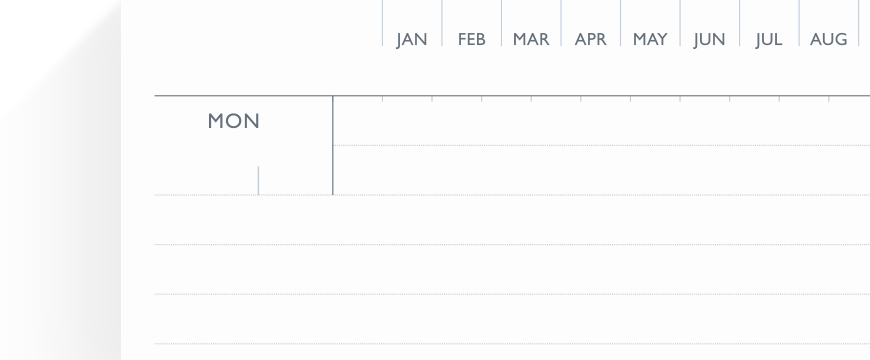Switch to the MAR tab
Image resolution: width=870 pixels, height=360 pixels.
pos(531,23)
